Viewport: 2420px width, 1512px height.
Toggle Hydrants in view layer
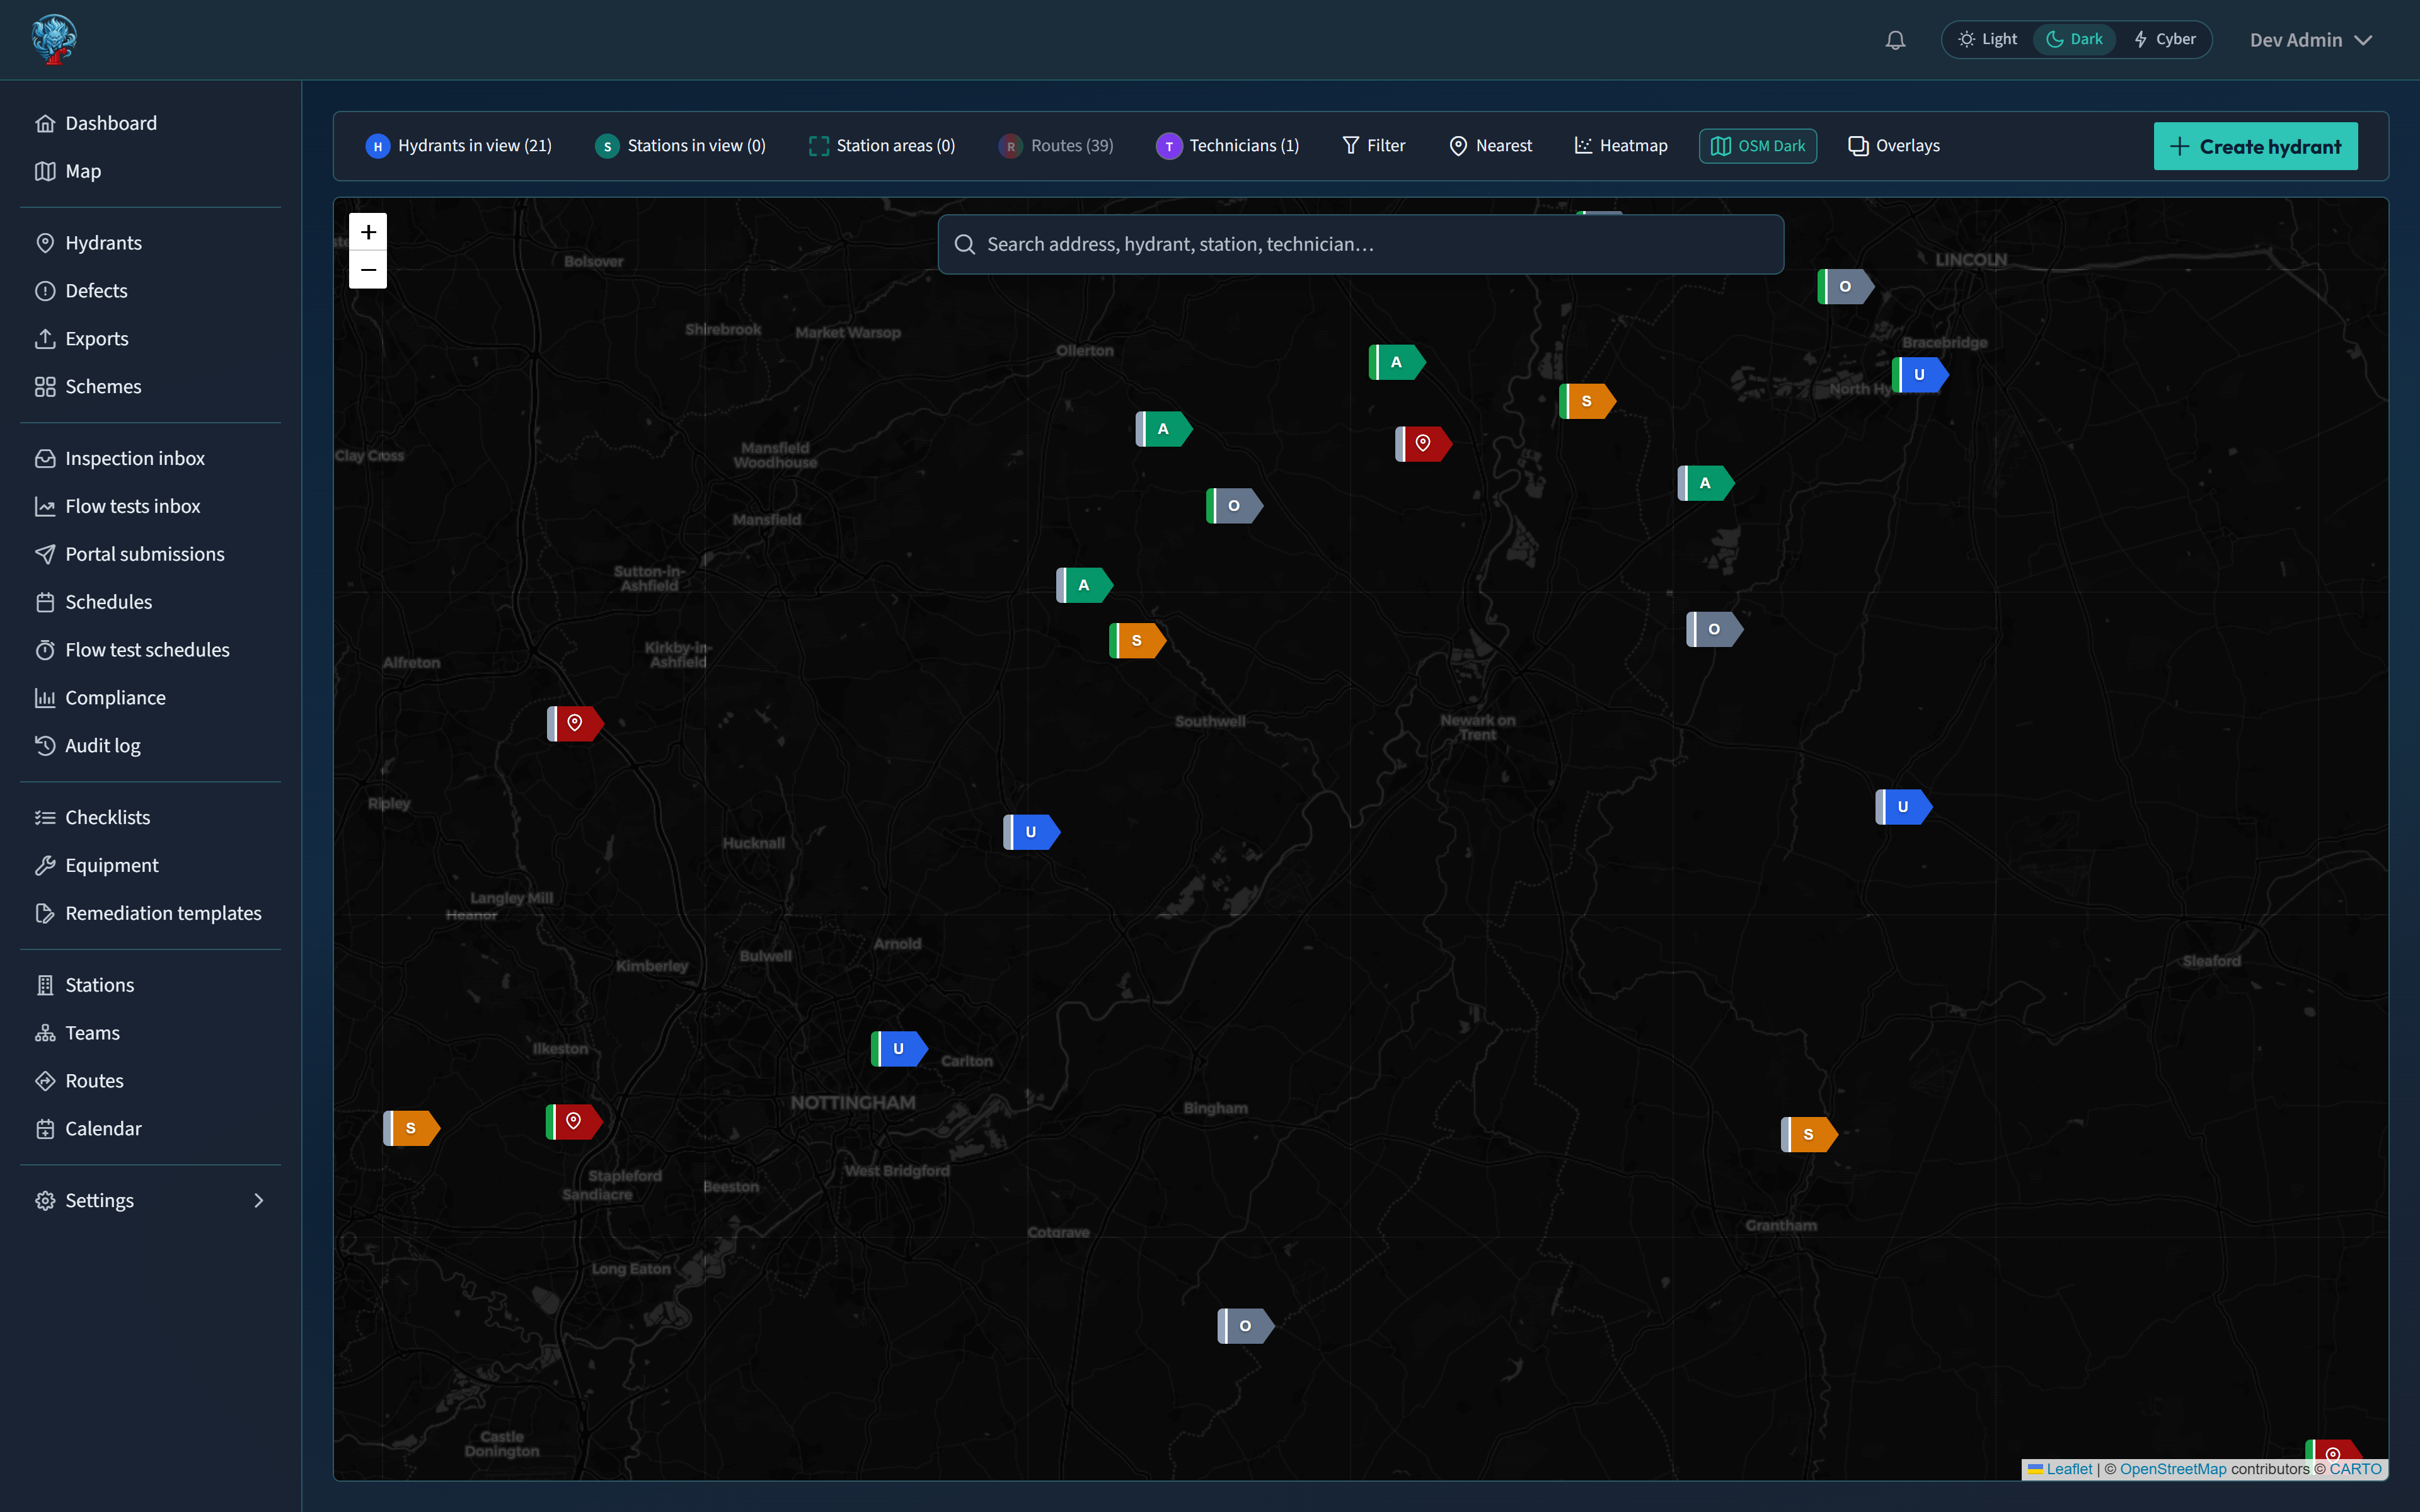tap(459, 146)
